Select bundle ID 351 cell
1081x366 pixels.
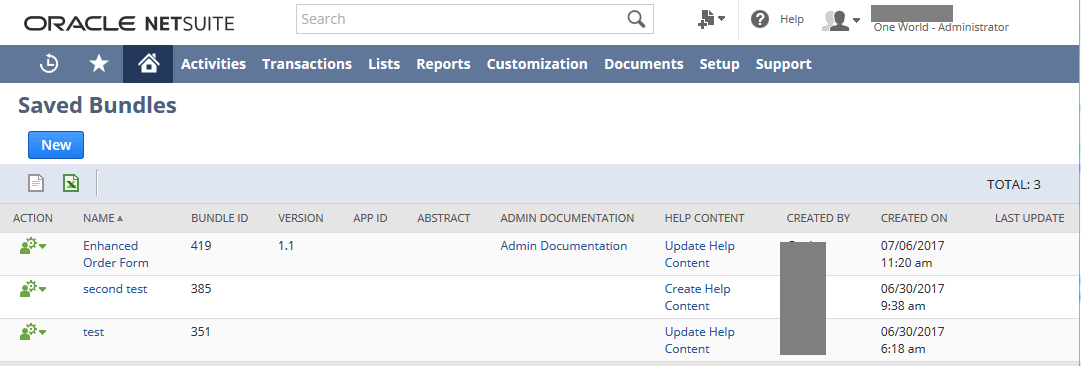[x=201, y=332]
